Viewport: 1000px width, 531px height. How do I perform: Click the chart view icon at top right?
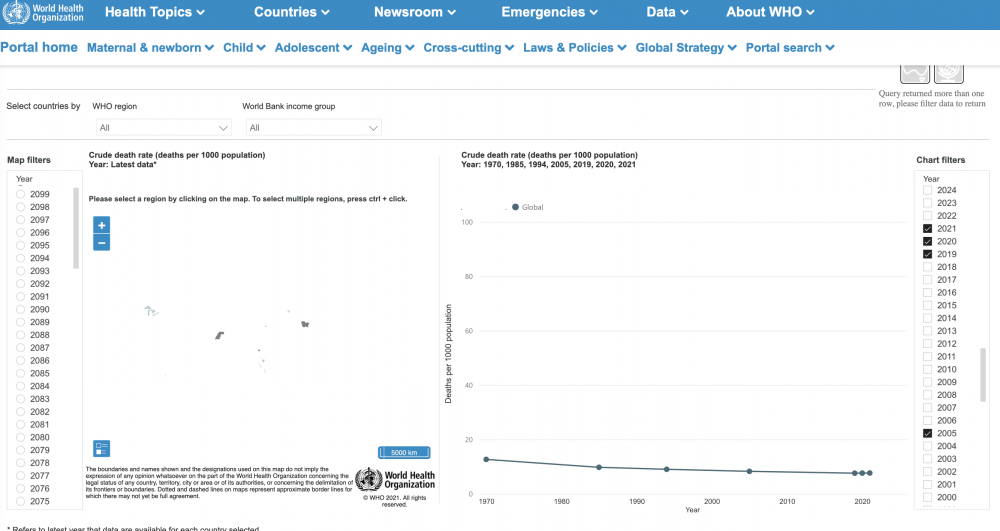[x=915, y=72]
